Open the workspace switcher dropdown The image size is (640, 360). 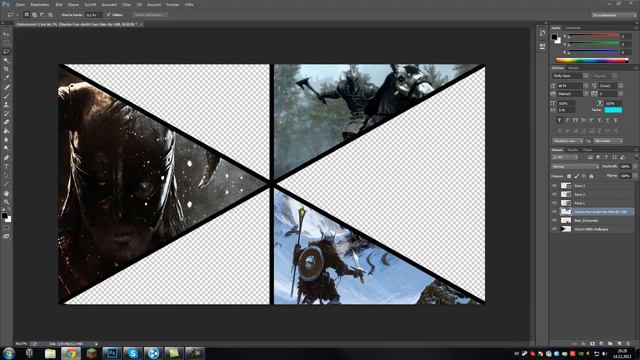[613, 15]
